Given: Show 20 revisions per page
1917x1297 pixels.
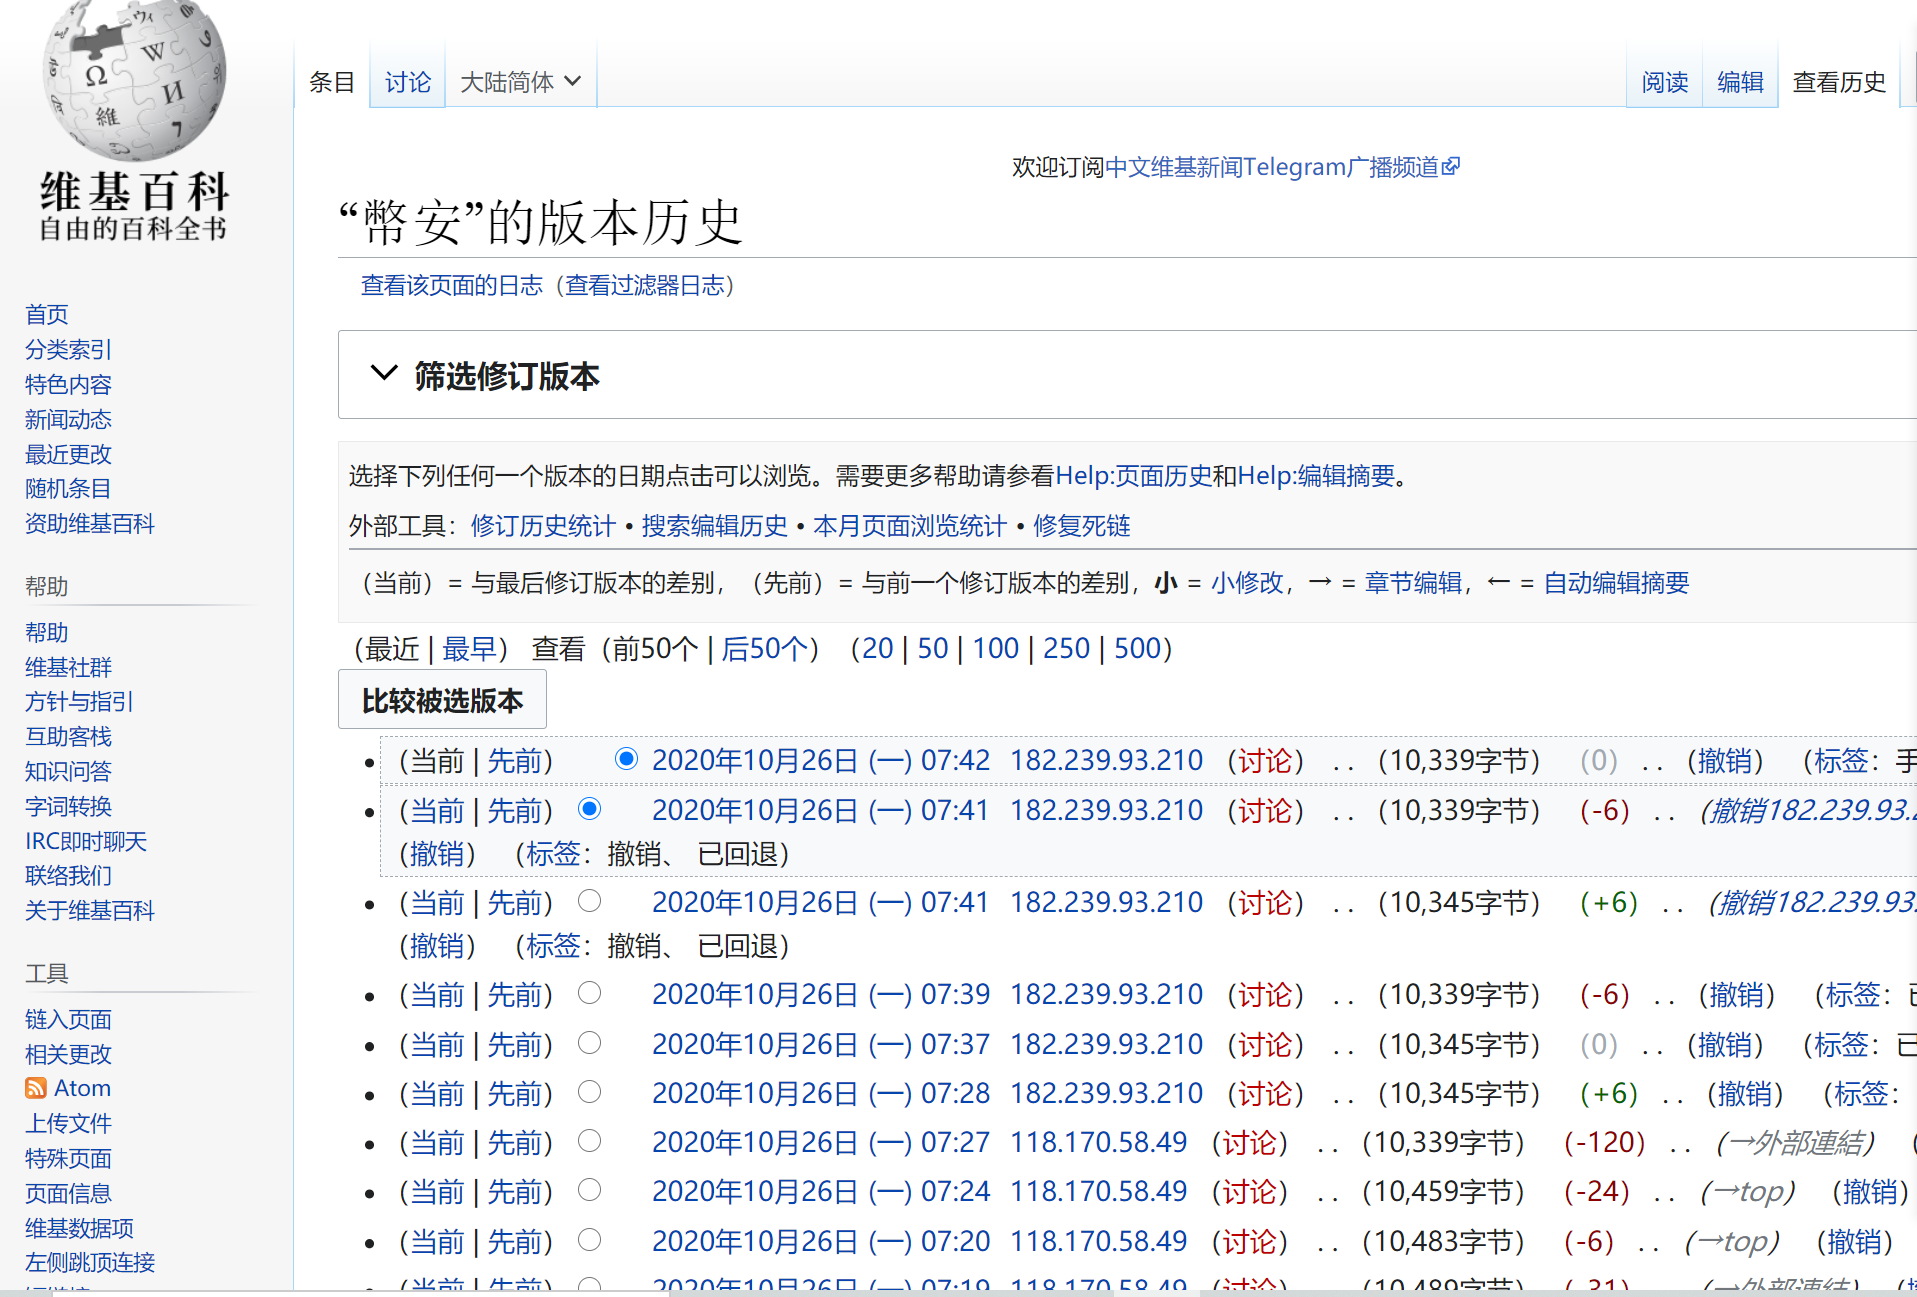Looking at the screenshot, I should point(877,648).
